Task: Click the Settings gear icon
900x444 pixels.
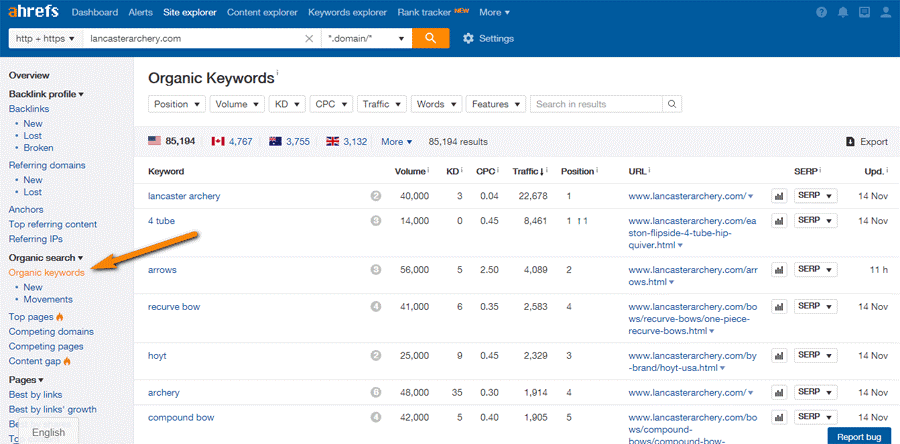Action: coord(469,38)
